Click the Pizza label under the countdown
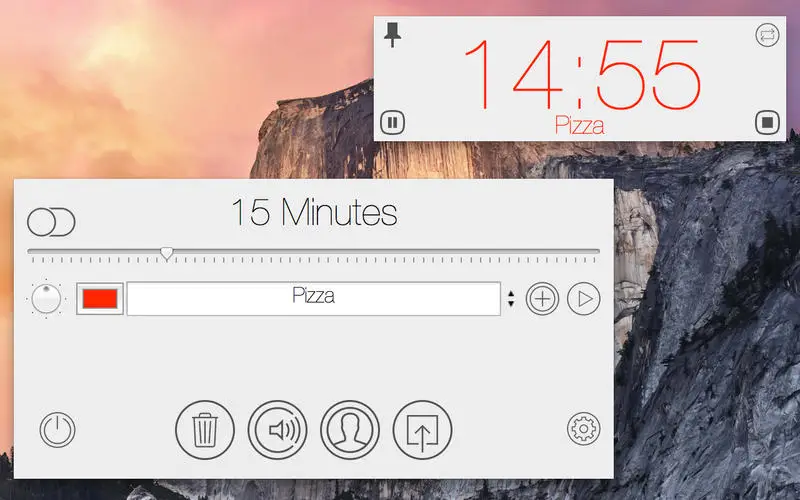800x500 pixels. click(x=580, y=125)
